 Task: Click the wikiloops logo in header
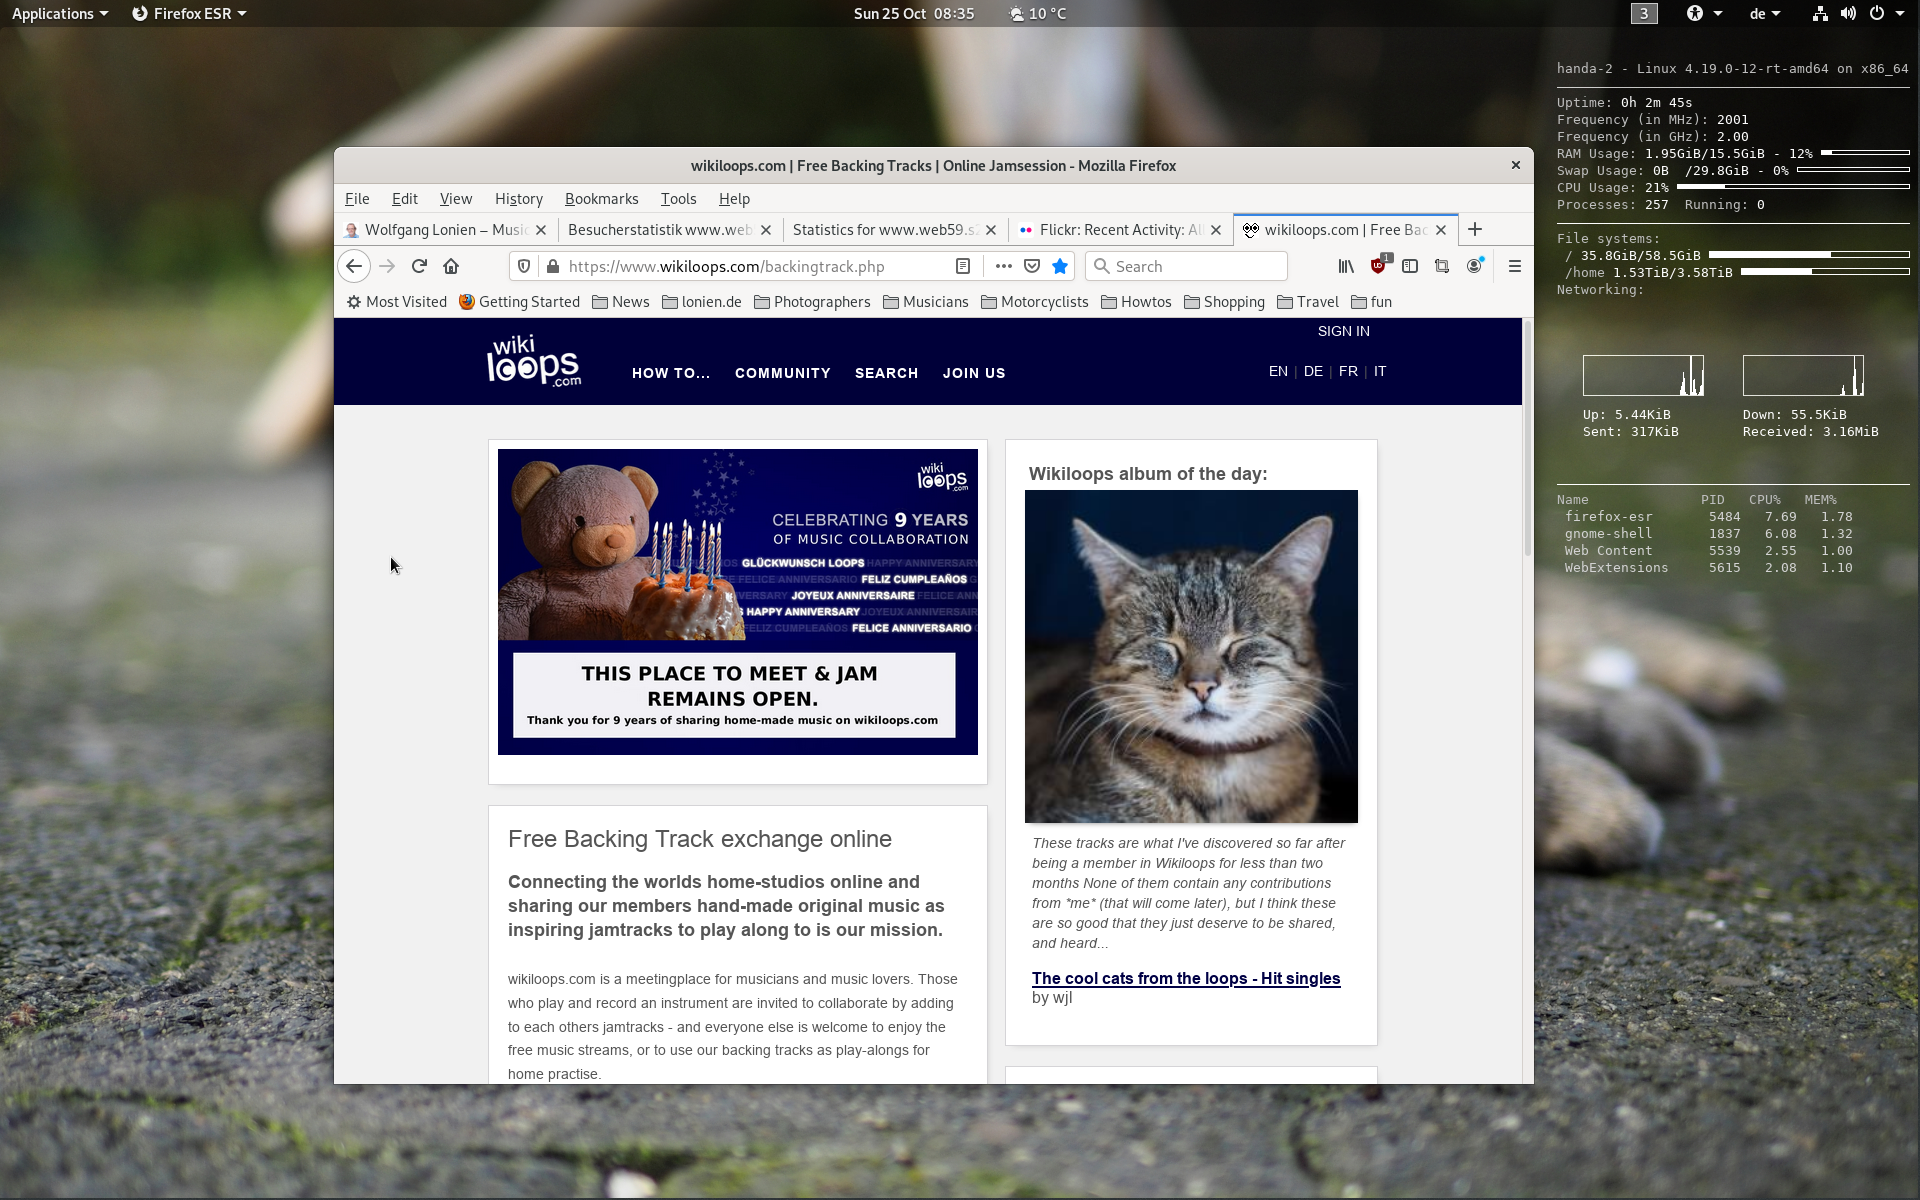click(534, 362)
